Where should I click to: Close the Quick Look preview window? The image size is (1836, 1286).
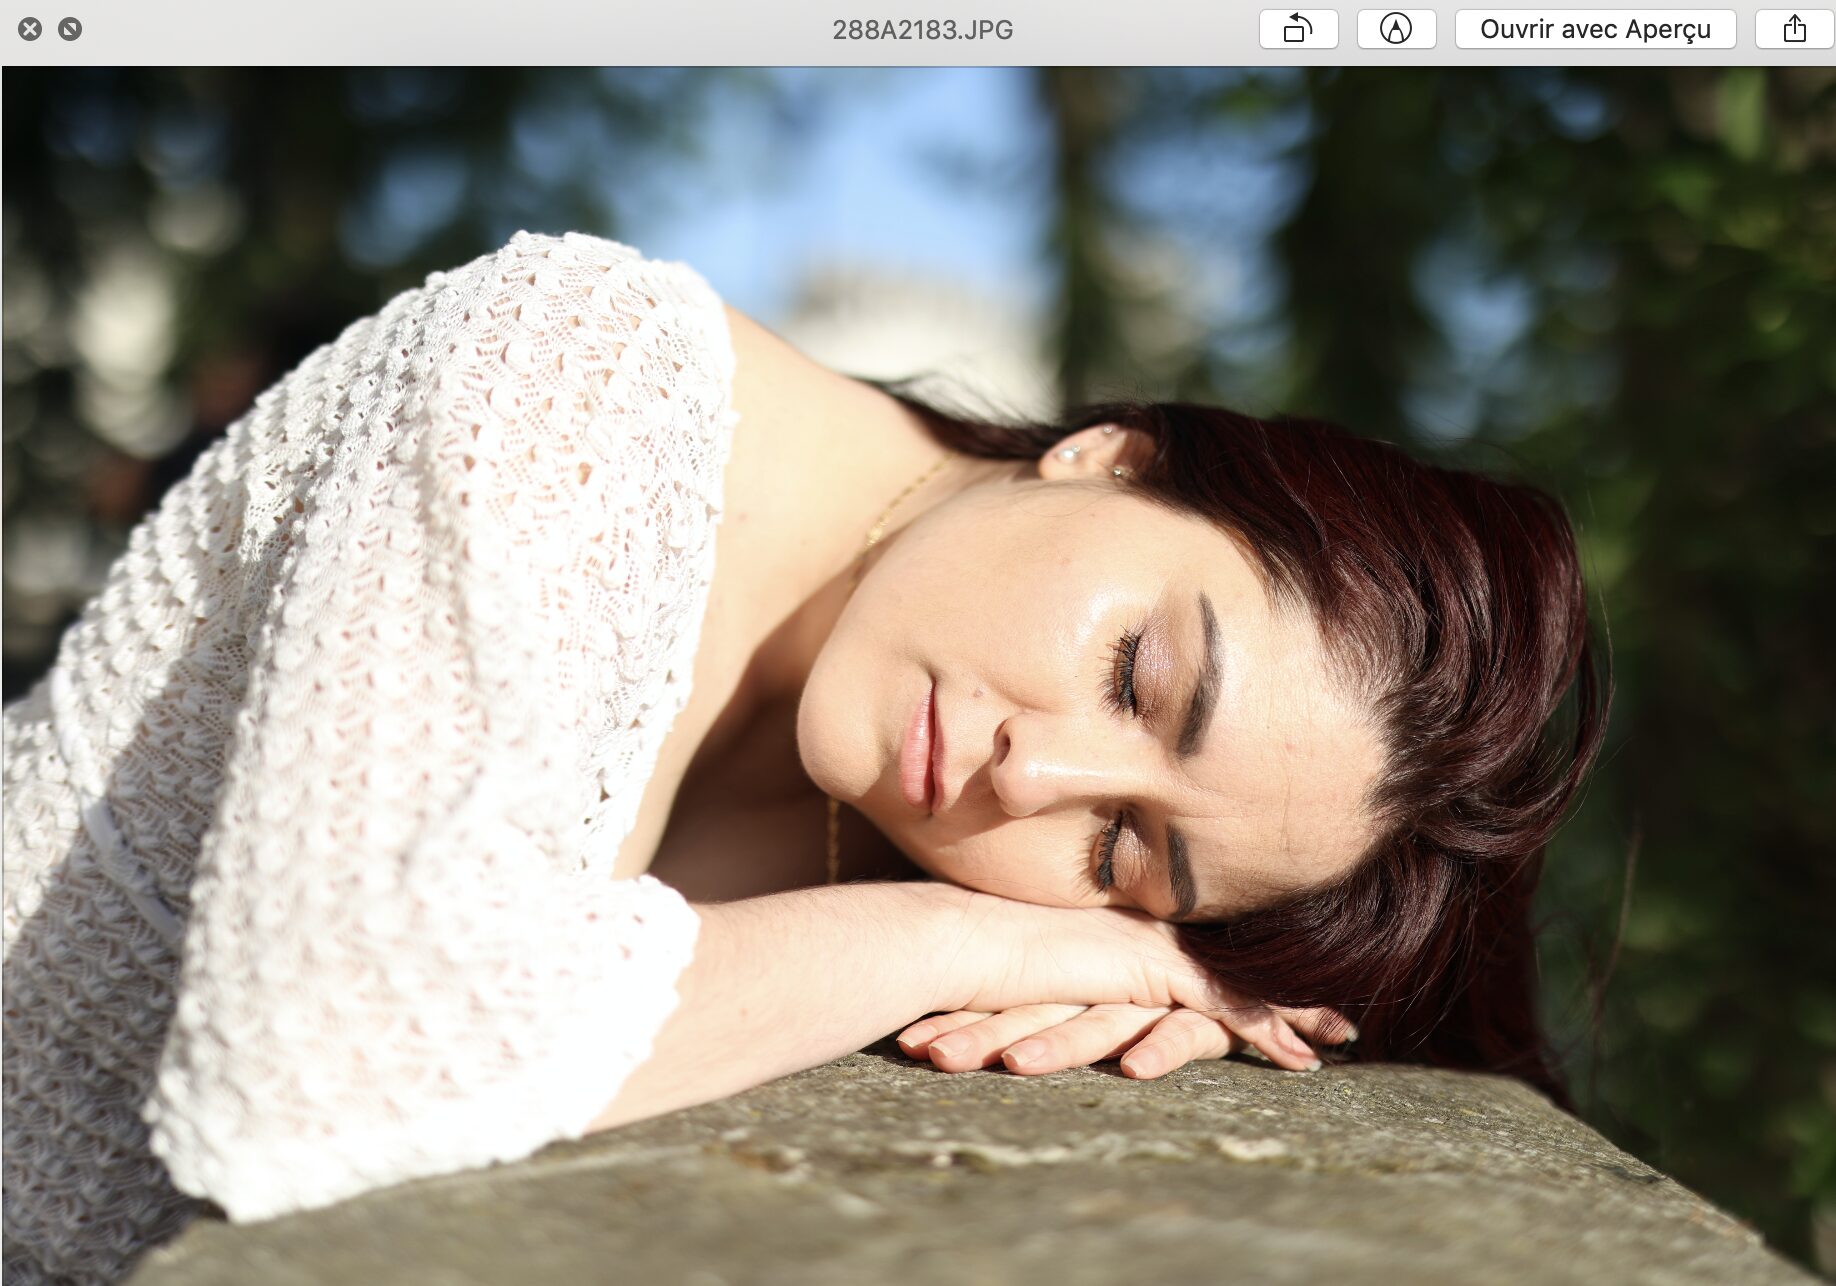[30, 29]
